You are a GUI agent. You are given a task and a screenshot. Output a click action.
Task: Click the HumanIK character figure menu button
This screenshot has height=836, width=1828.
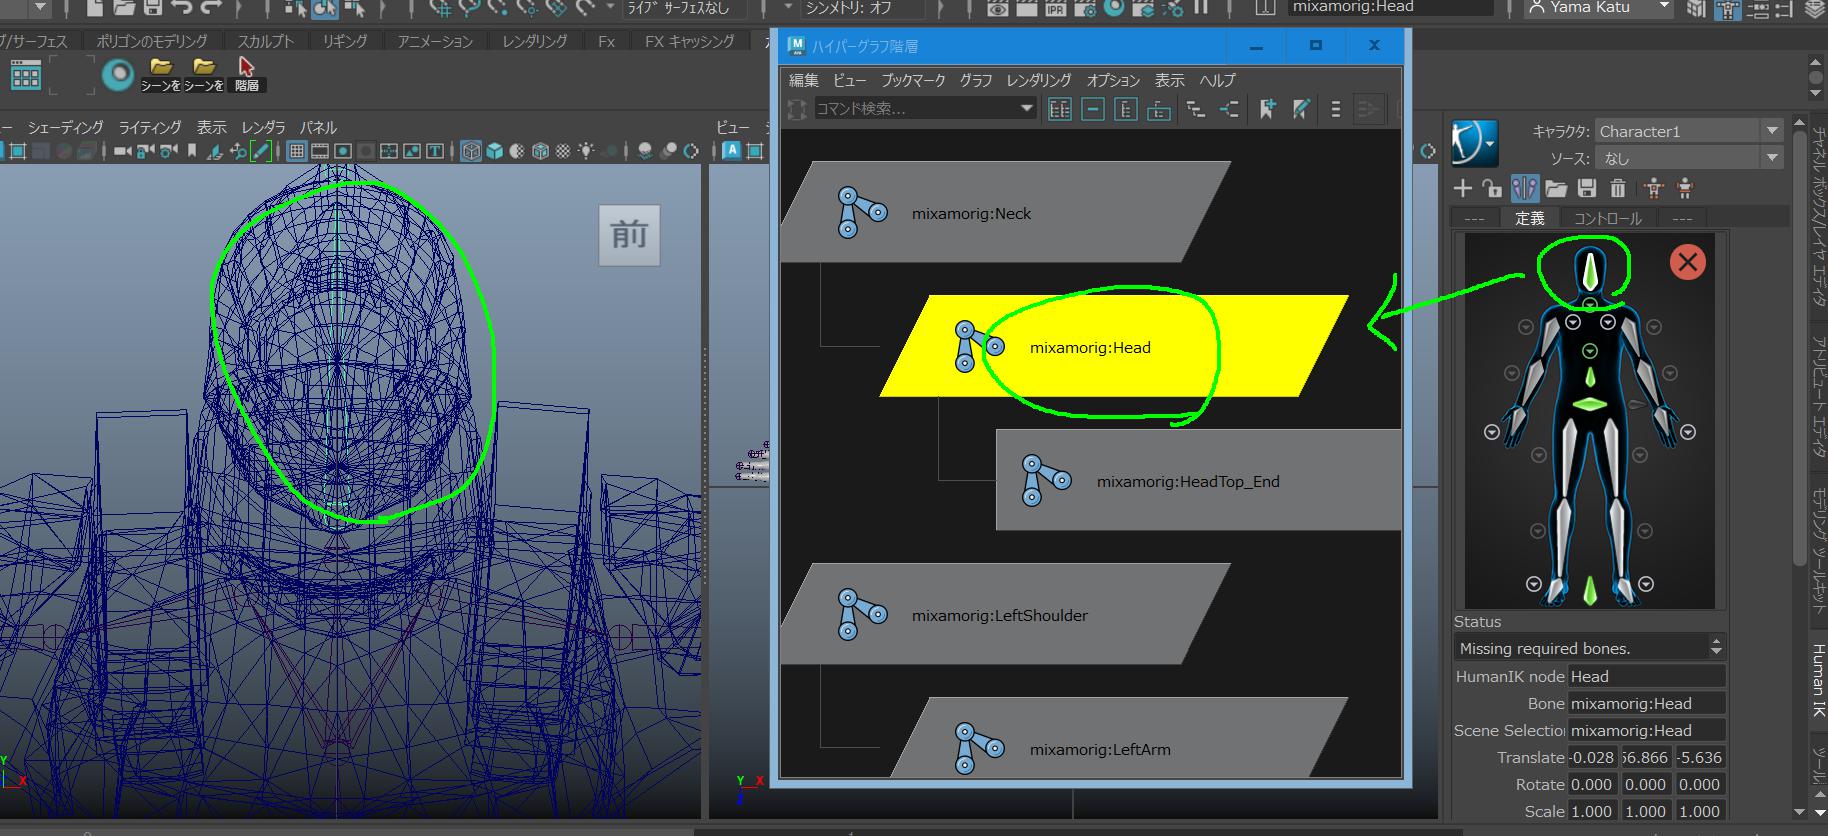coord(1474,143)
